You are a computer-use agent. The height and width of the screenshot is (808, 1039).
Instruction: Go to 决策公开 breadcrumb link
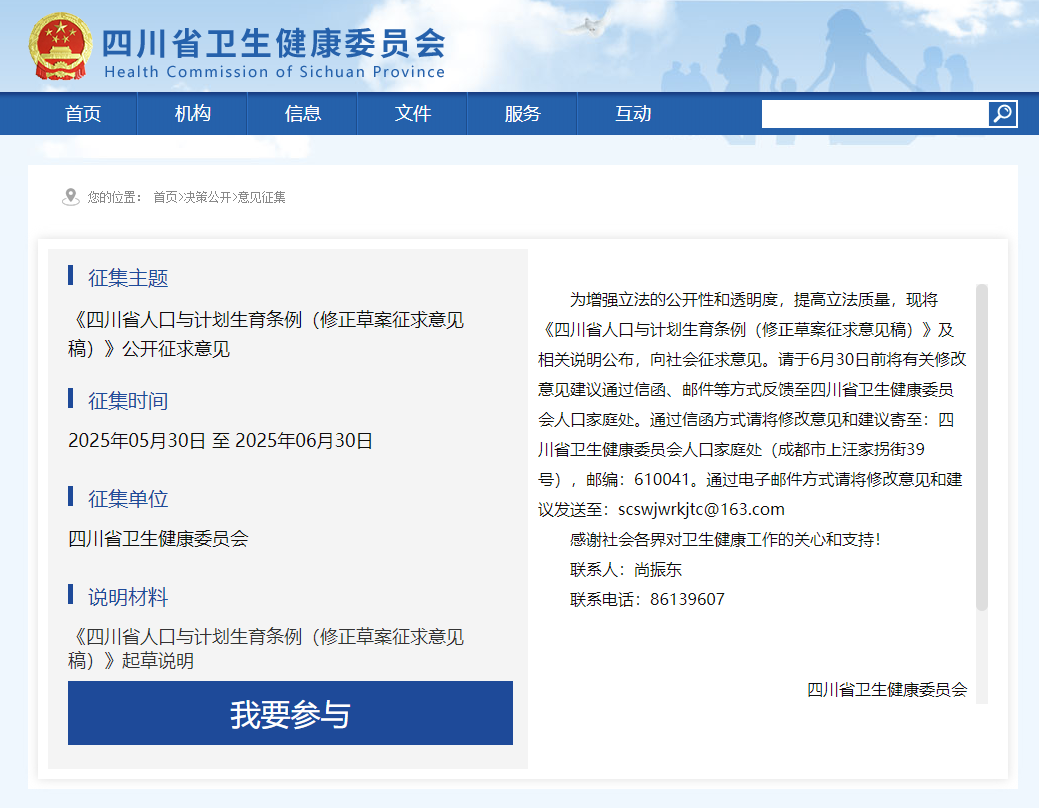click(207, 197)
